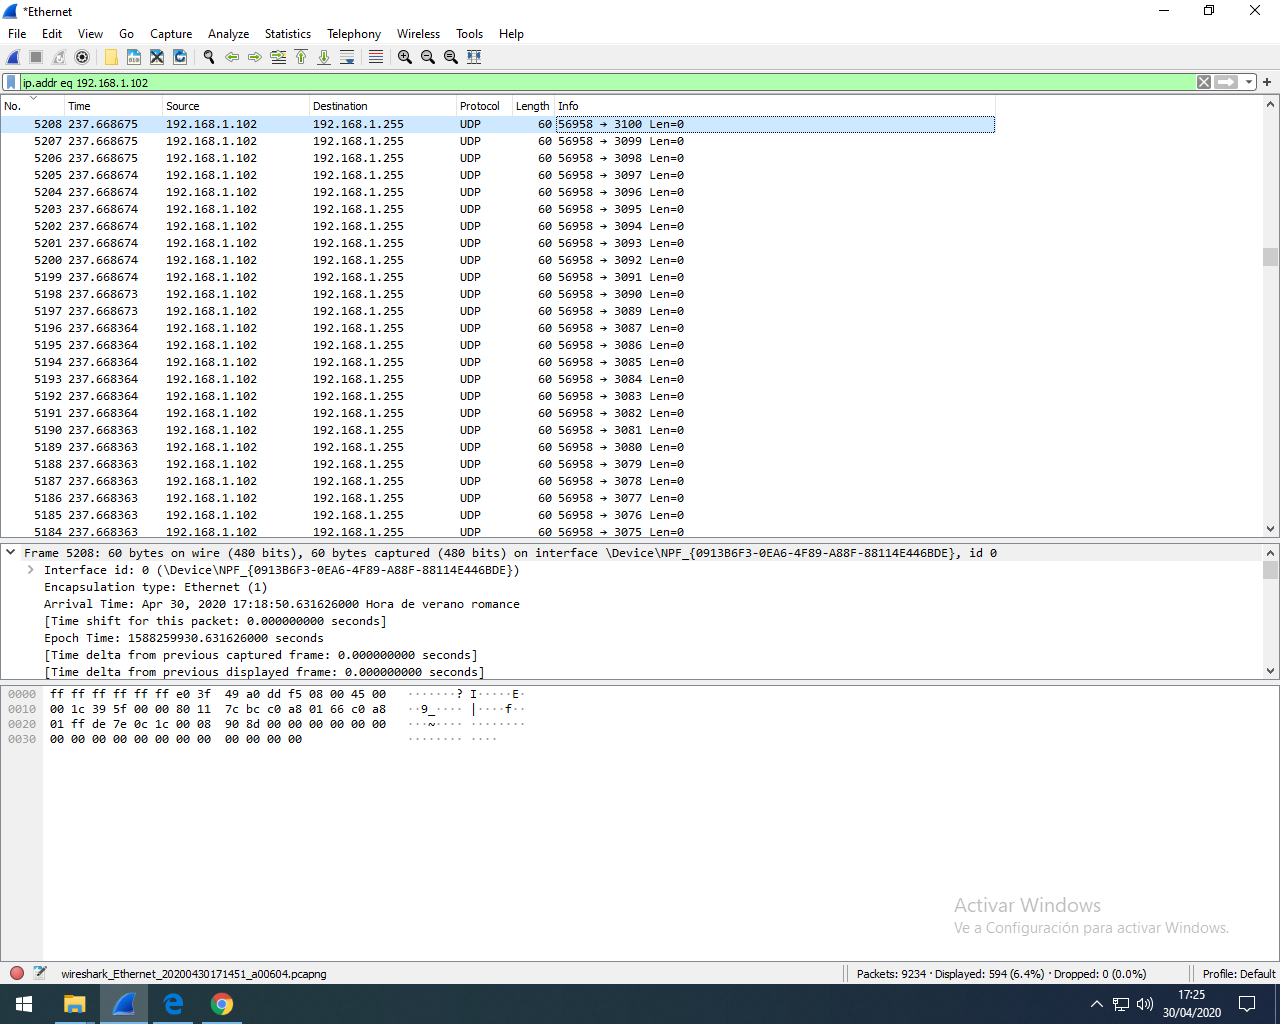1280x1024 pixels.
Task: Open the Telephony menu
Action: [x=354, y=34]
